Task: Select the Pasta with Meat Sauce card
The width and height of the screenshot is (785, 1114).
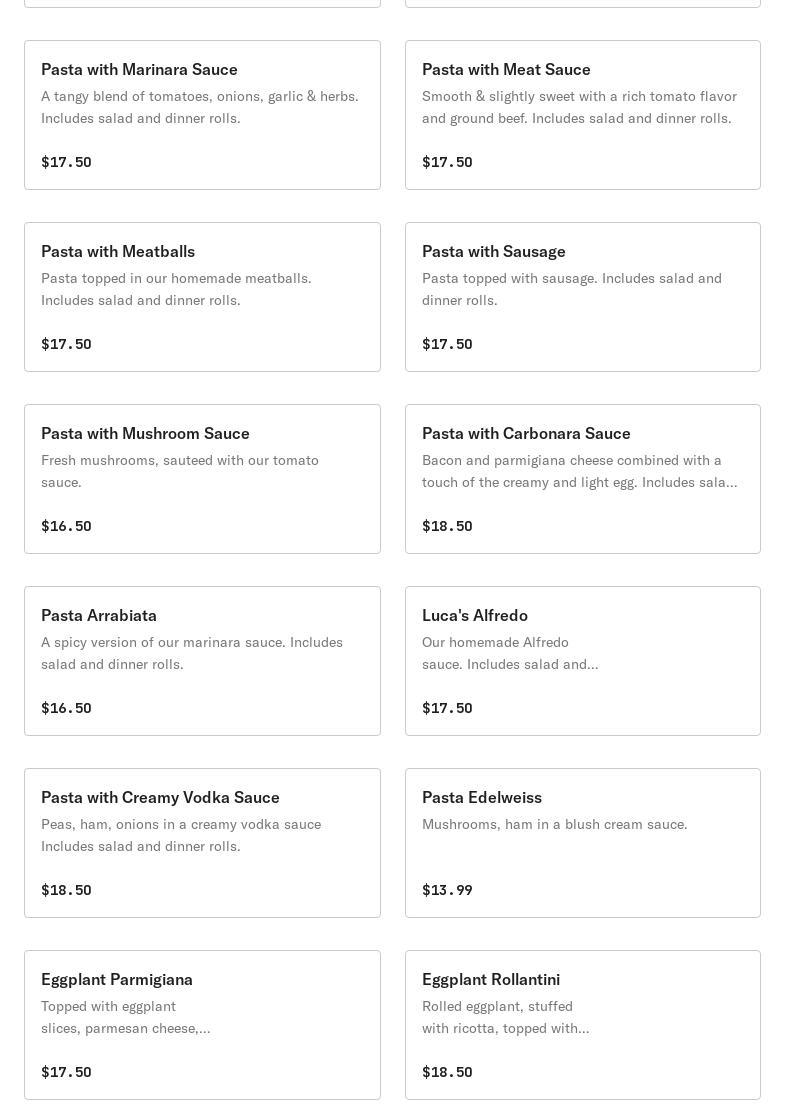Action: pyautogui.click(x=583, y=115)
